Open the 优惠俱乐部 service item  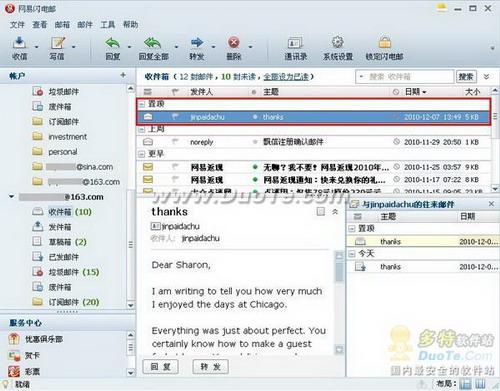click(36, 339)
